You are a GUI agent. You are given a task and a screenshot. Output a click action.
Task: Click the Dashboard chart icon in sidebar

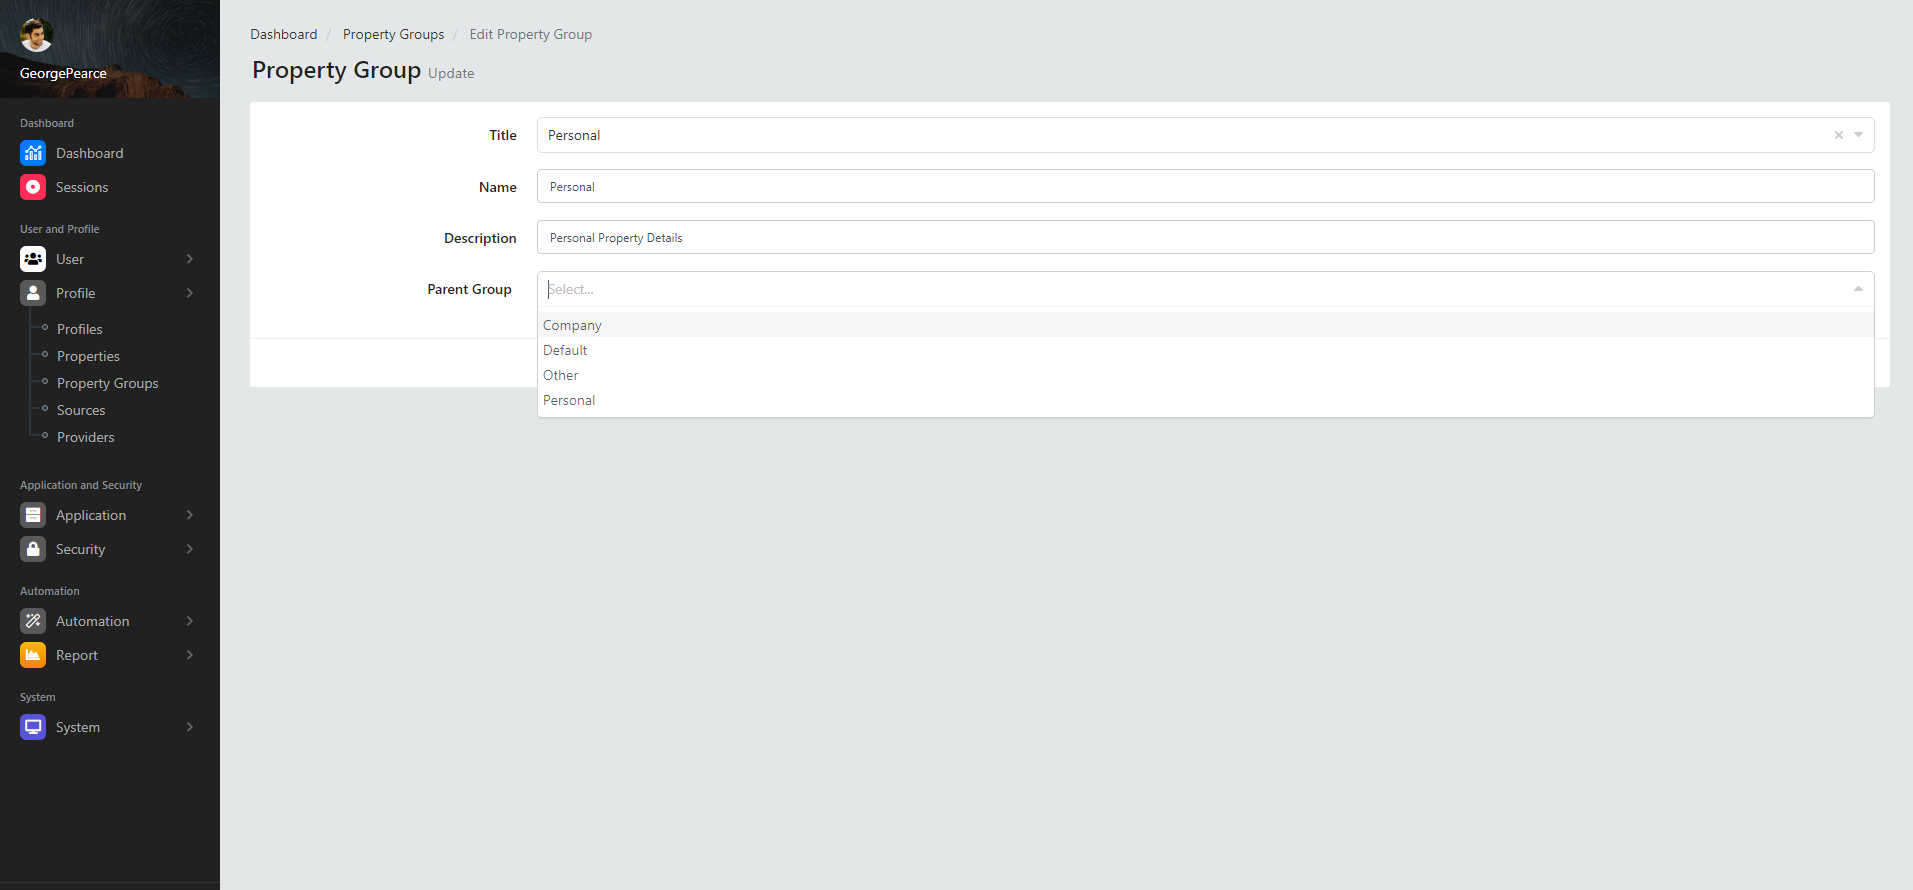pyautogui.click(x=33, y=153)
